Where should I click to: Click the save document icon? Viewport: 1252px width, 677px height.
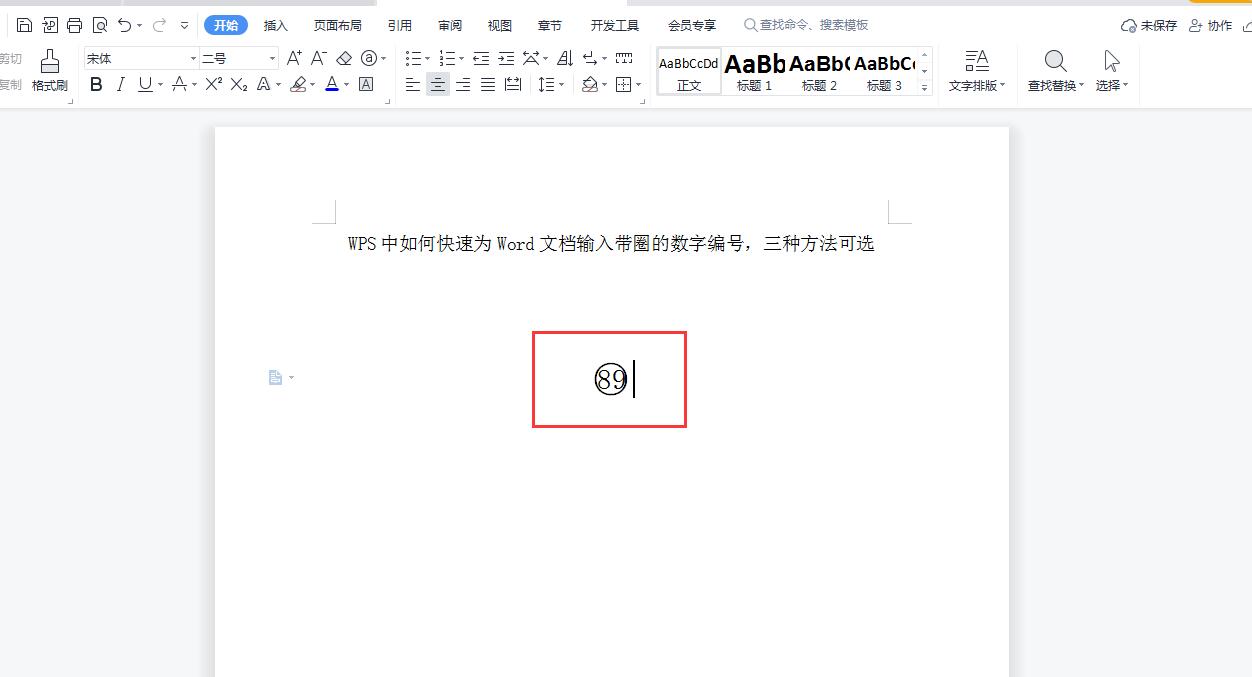pos(25,25)
